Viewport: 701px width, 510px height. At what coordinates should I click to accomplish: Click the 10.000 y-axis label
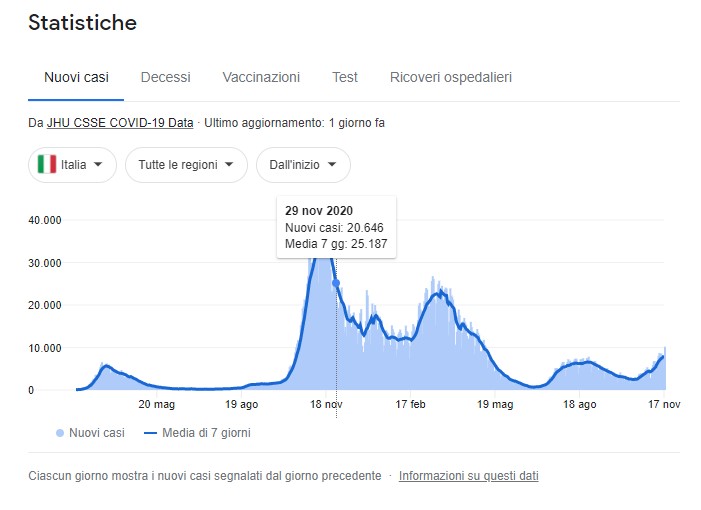point(45,348)
